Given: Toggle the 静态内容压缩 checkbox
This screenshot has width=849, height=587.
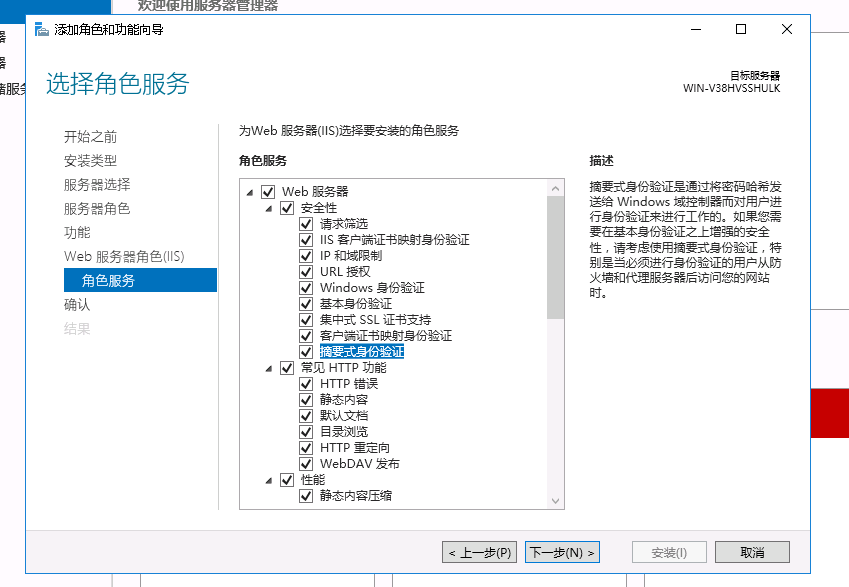Looking at the screenshot, I should coord(306,496).
